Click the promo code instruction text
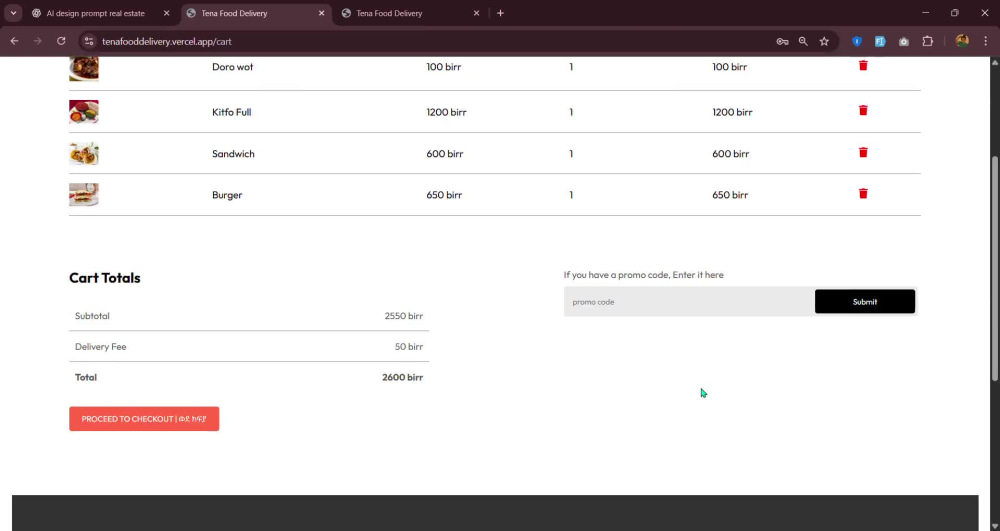Viewport: 1000px width, 531px height. [643, 275]
